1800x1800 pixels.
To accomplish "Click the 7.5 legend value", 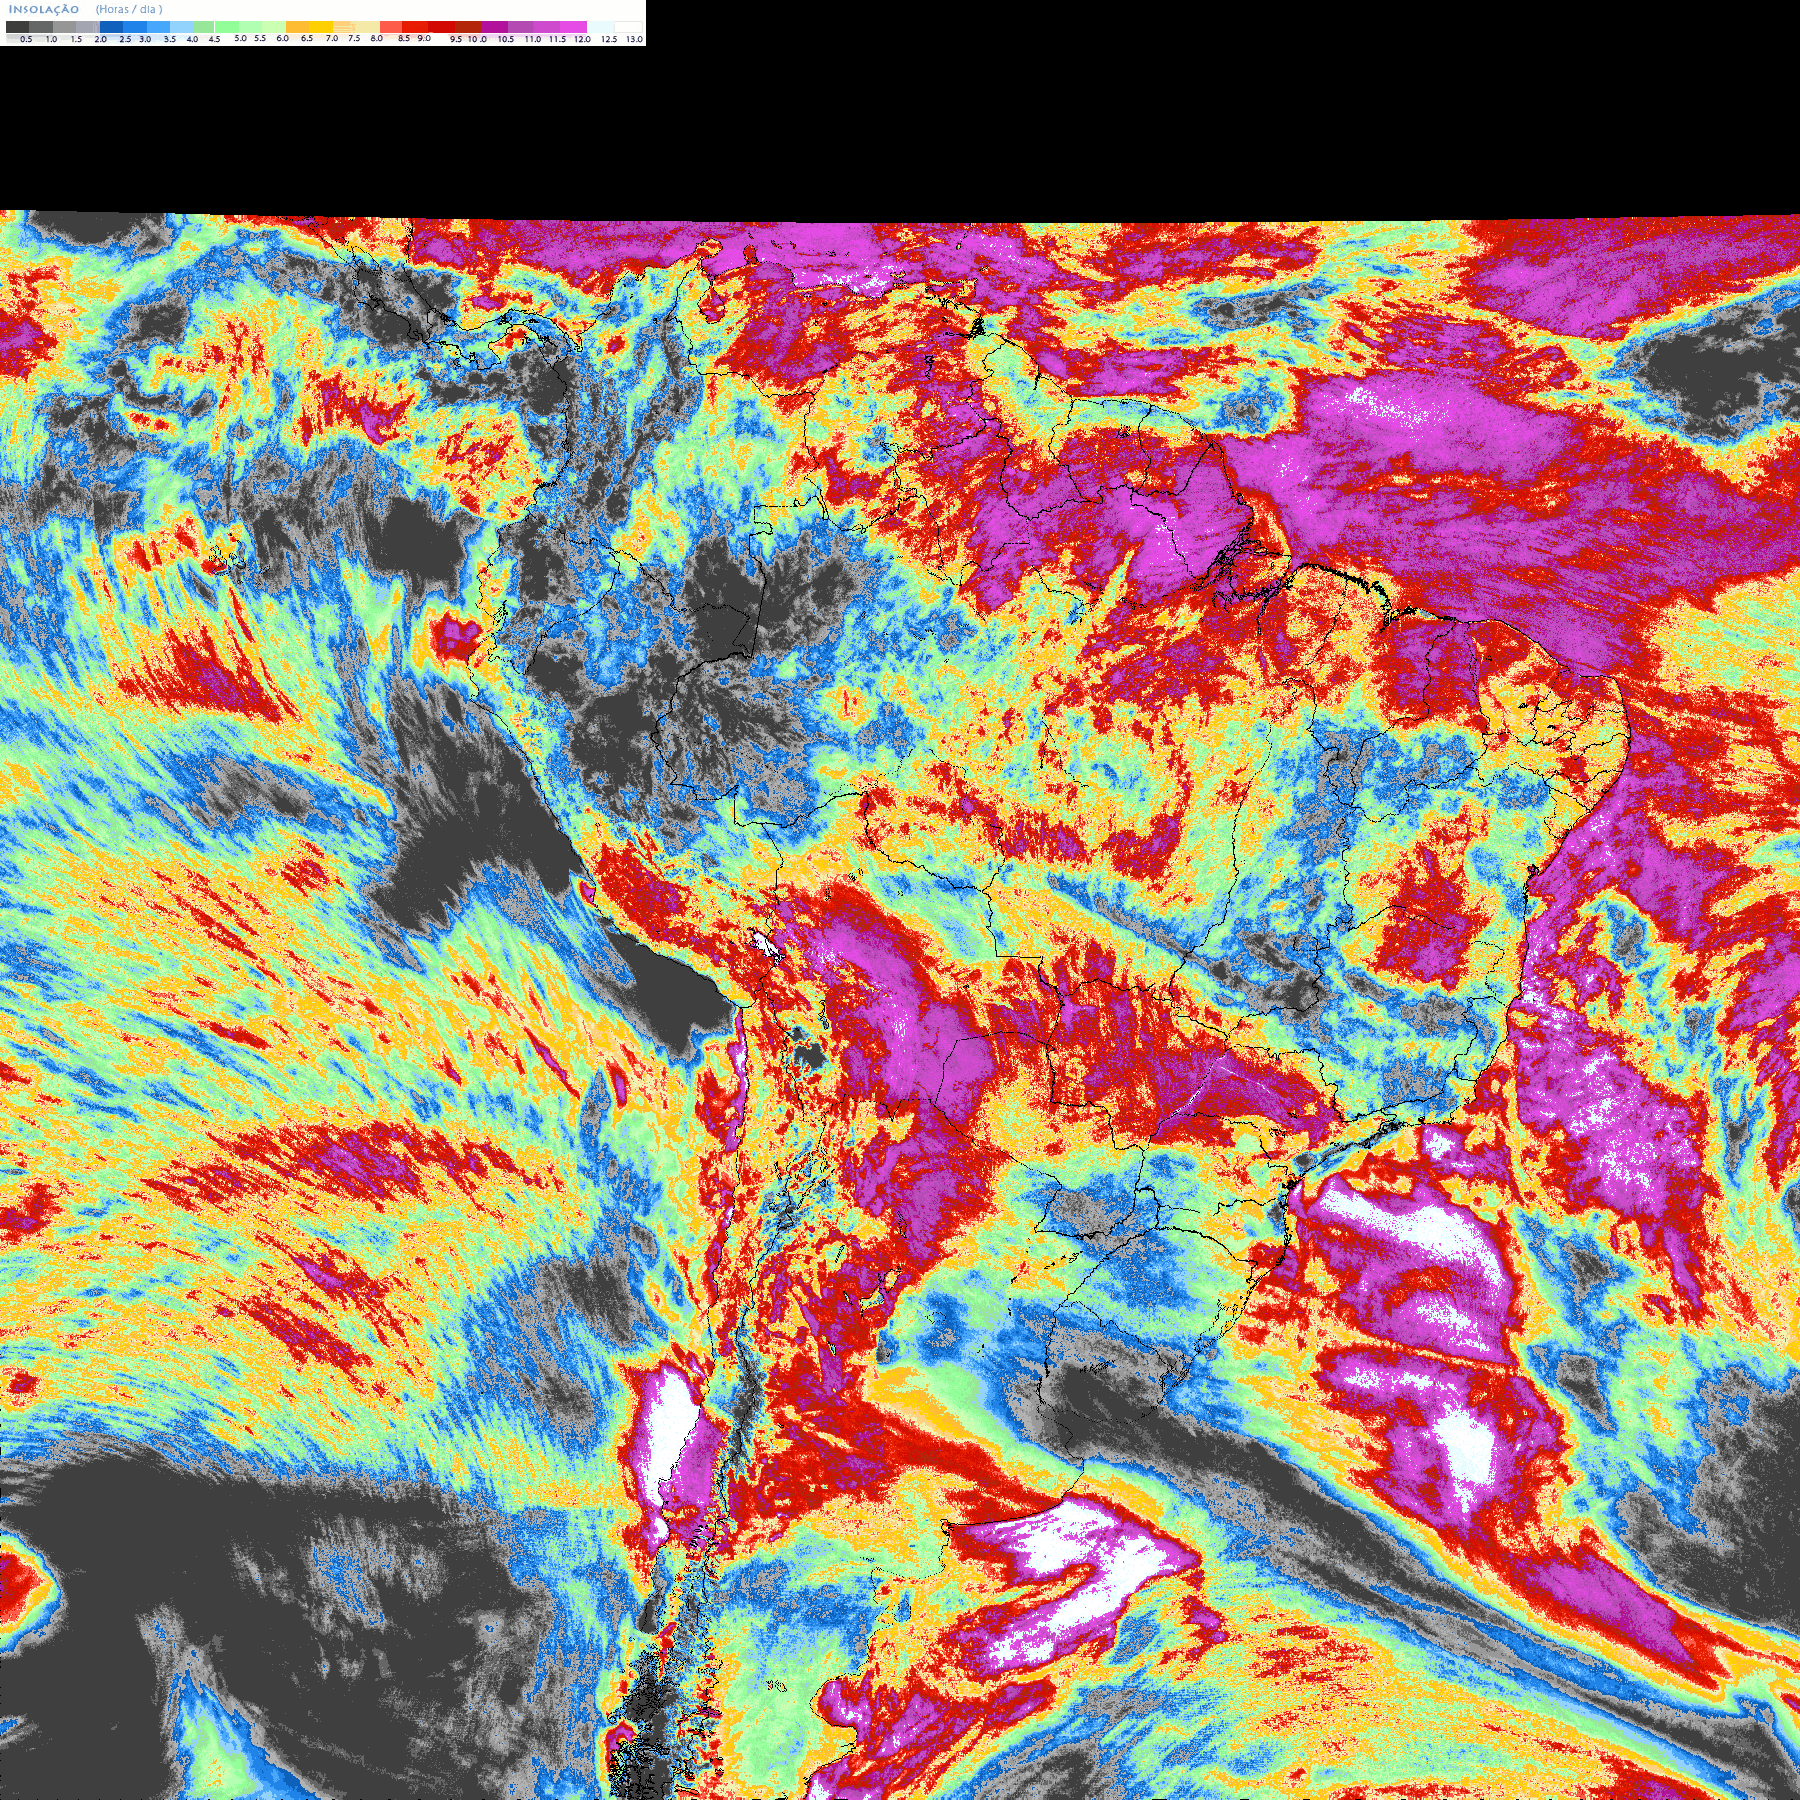I will (354, 38).
